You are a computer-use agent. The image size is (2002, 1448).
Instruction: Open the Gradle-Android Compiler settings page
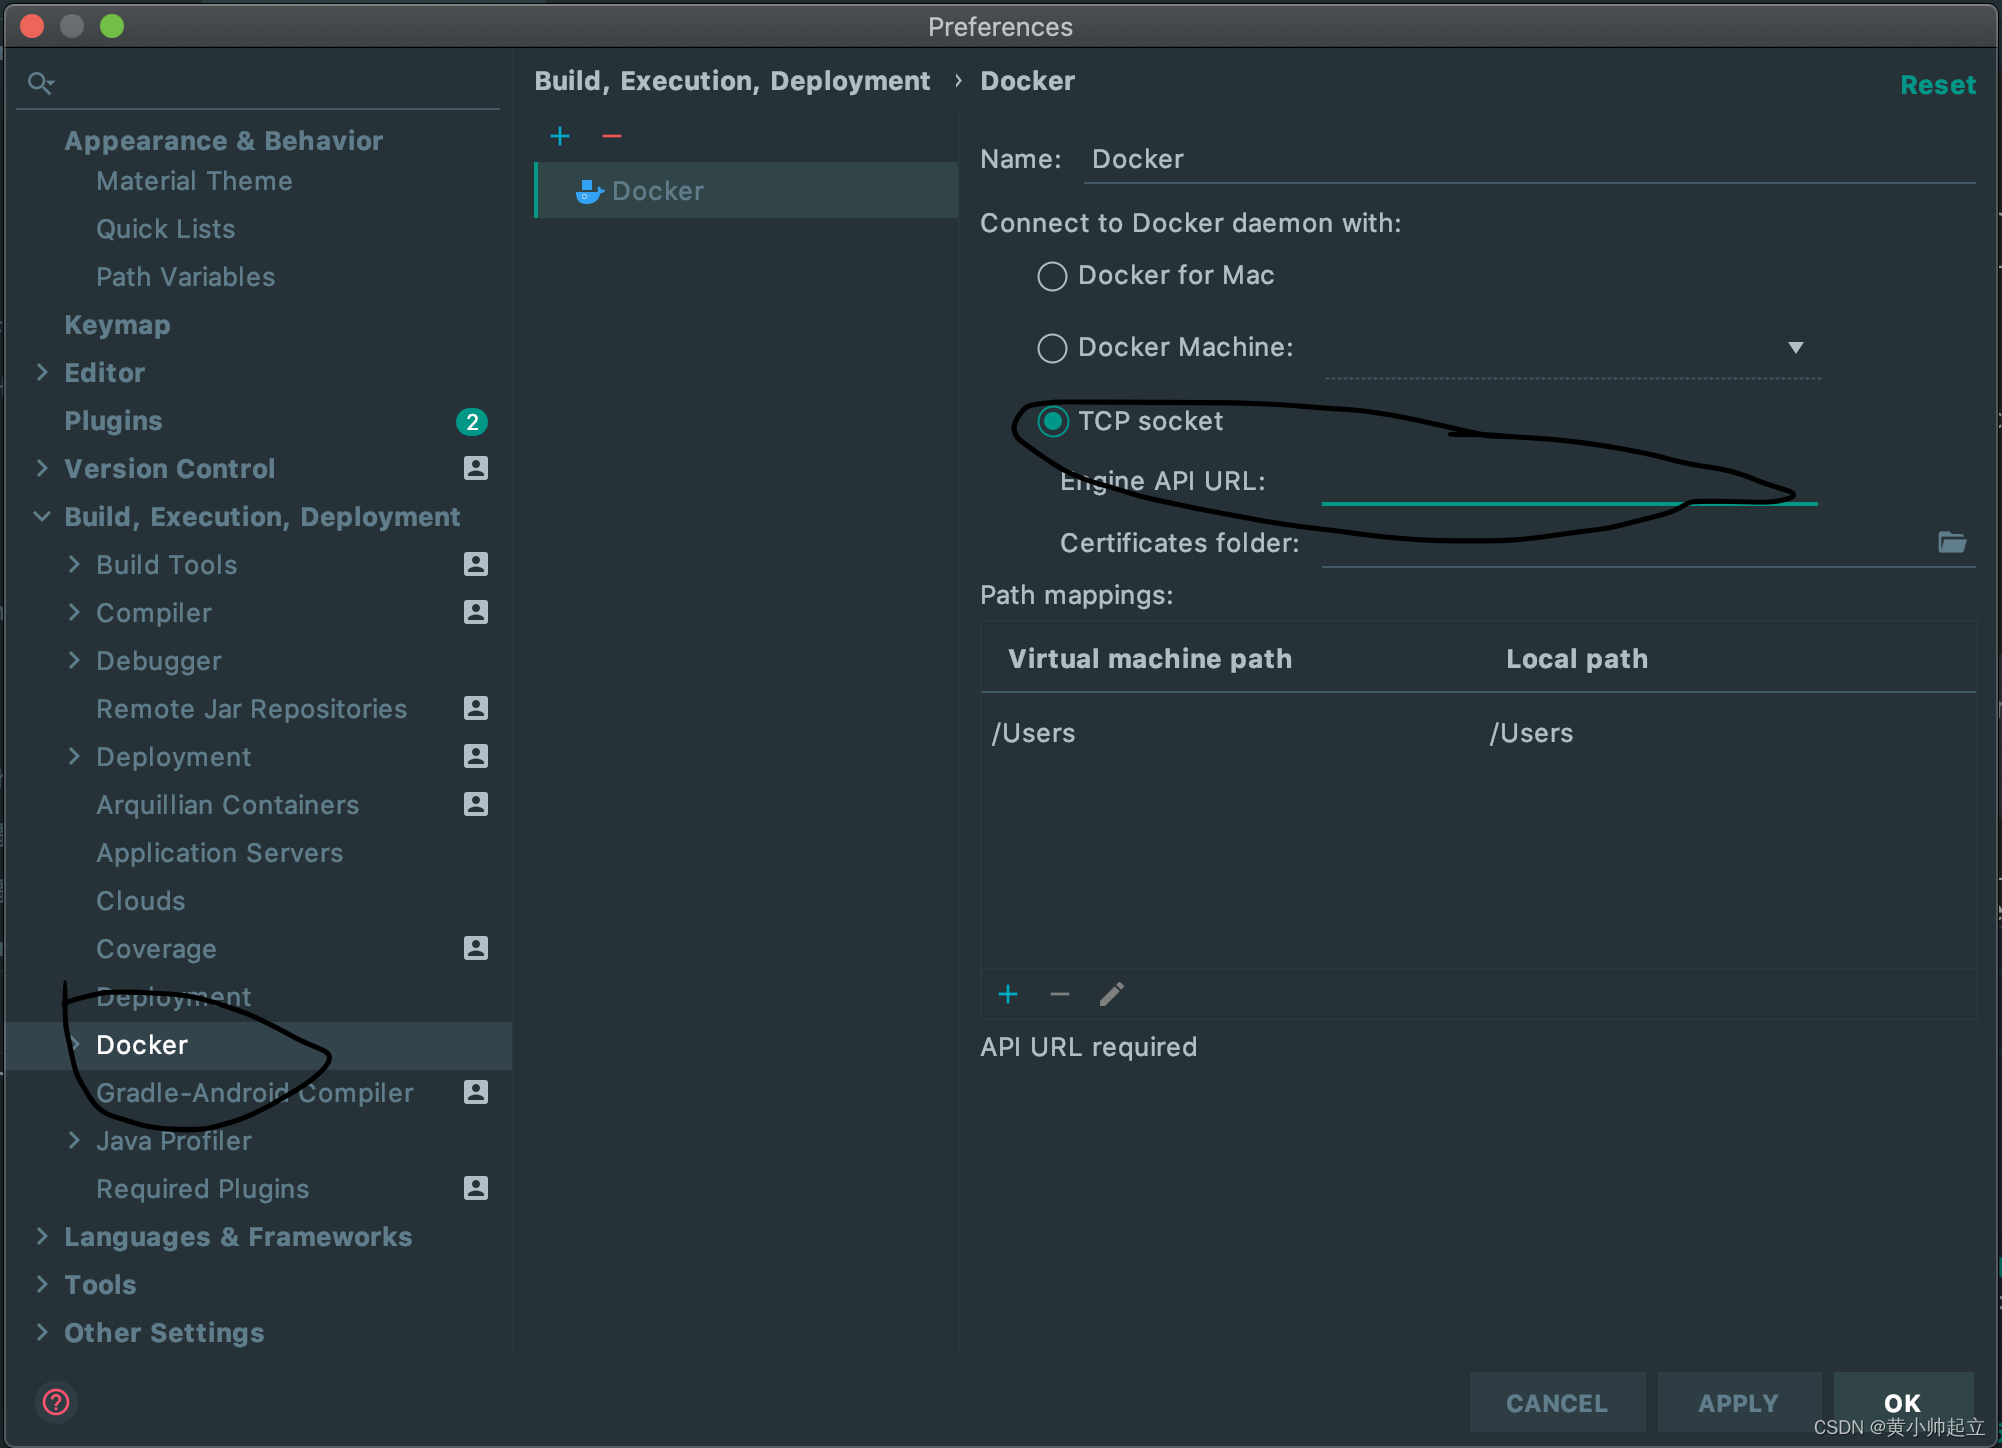pos(255,1093)
